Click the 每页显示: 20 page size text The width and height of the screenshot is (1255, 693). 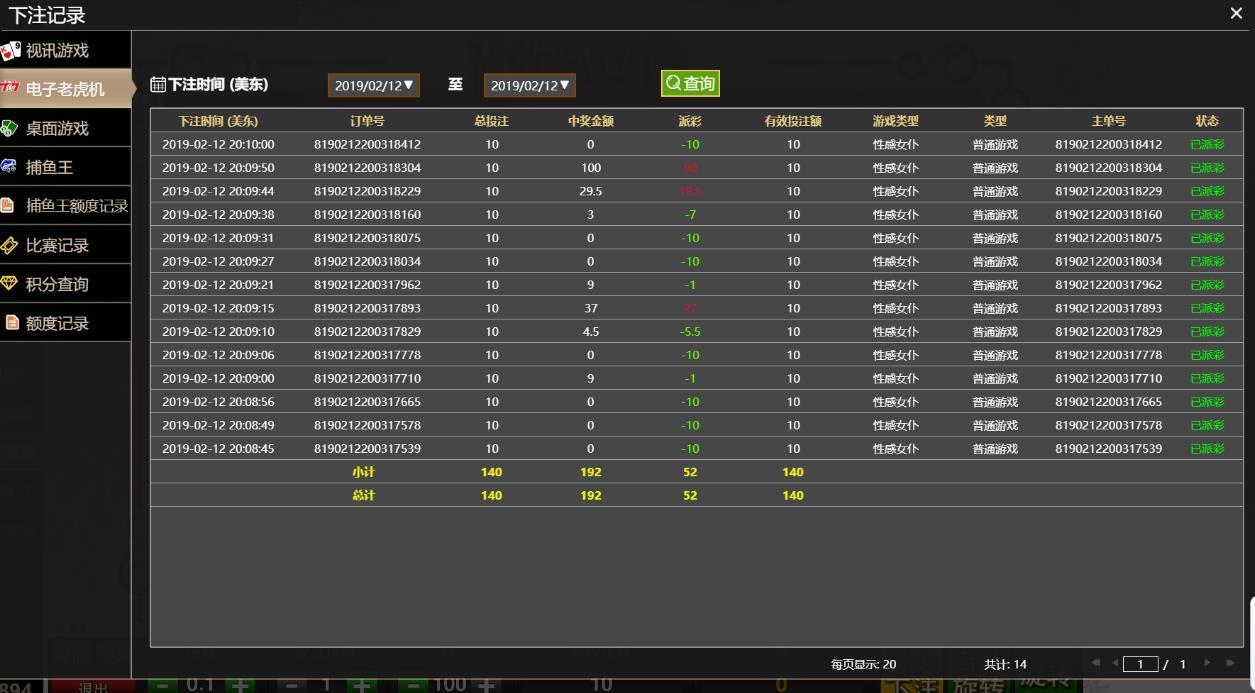(x=863, y=664)
